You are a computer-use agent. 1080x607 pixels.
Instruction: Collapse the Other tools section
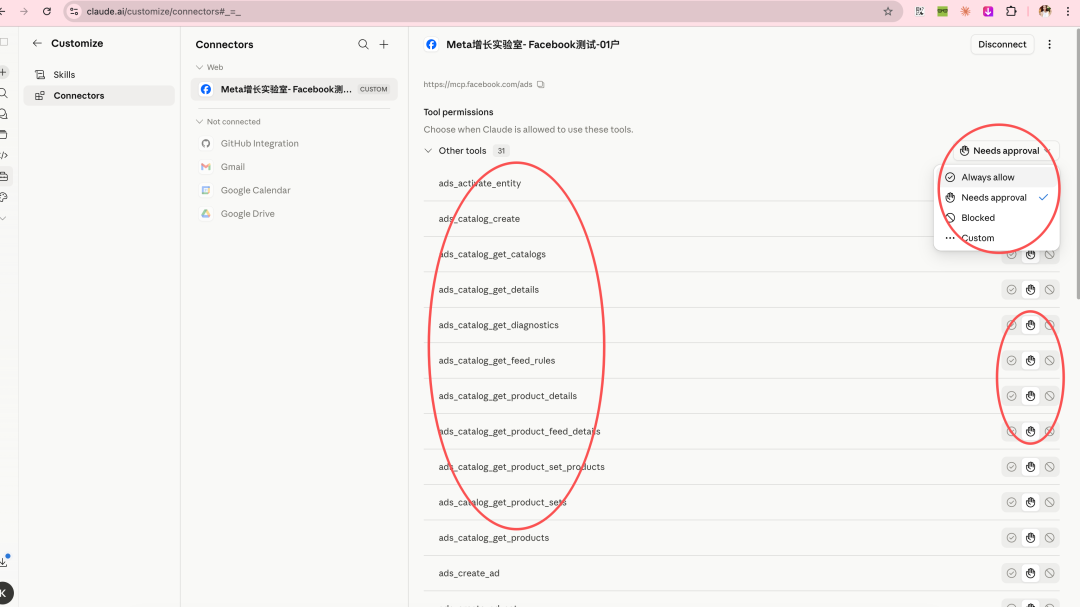click(428, 151)
